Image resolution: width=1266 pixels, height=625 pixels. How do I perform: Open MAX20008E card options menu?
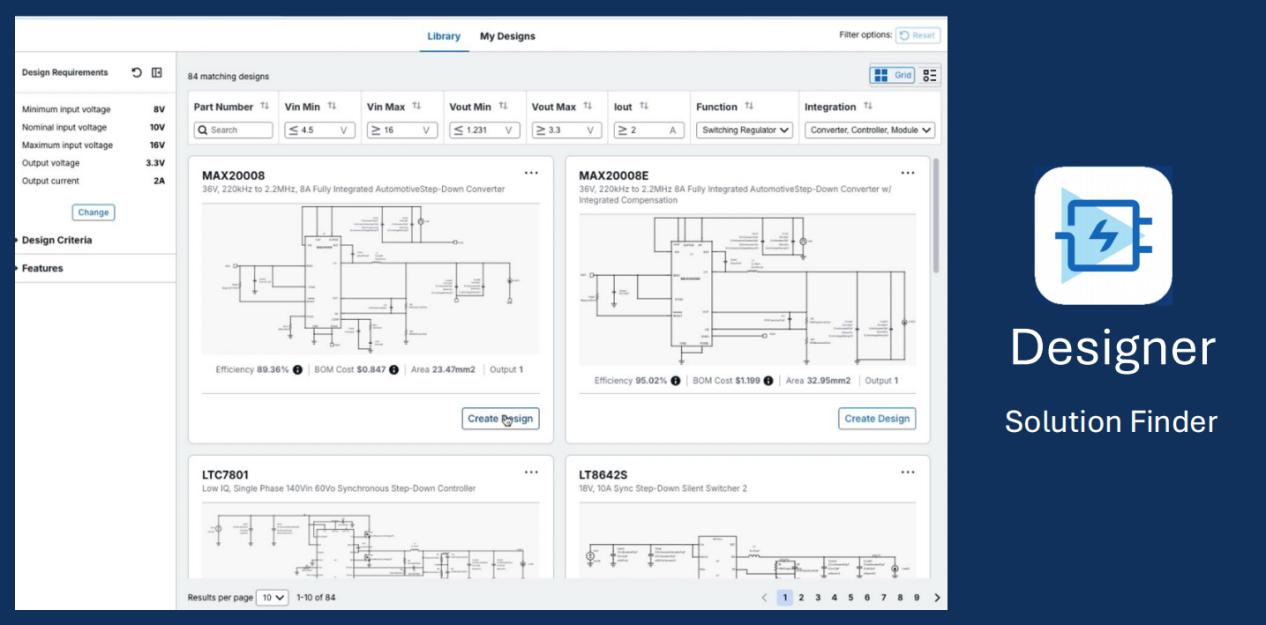907,173
